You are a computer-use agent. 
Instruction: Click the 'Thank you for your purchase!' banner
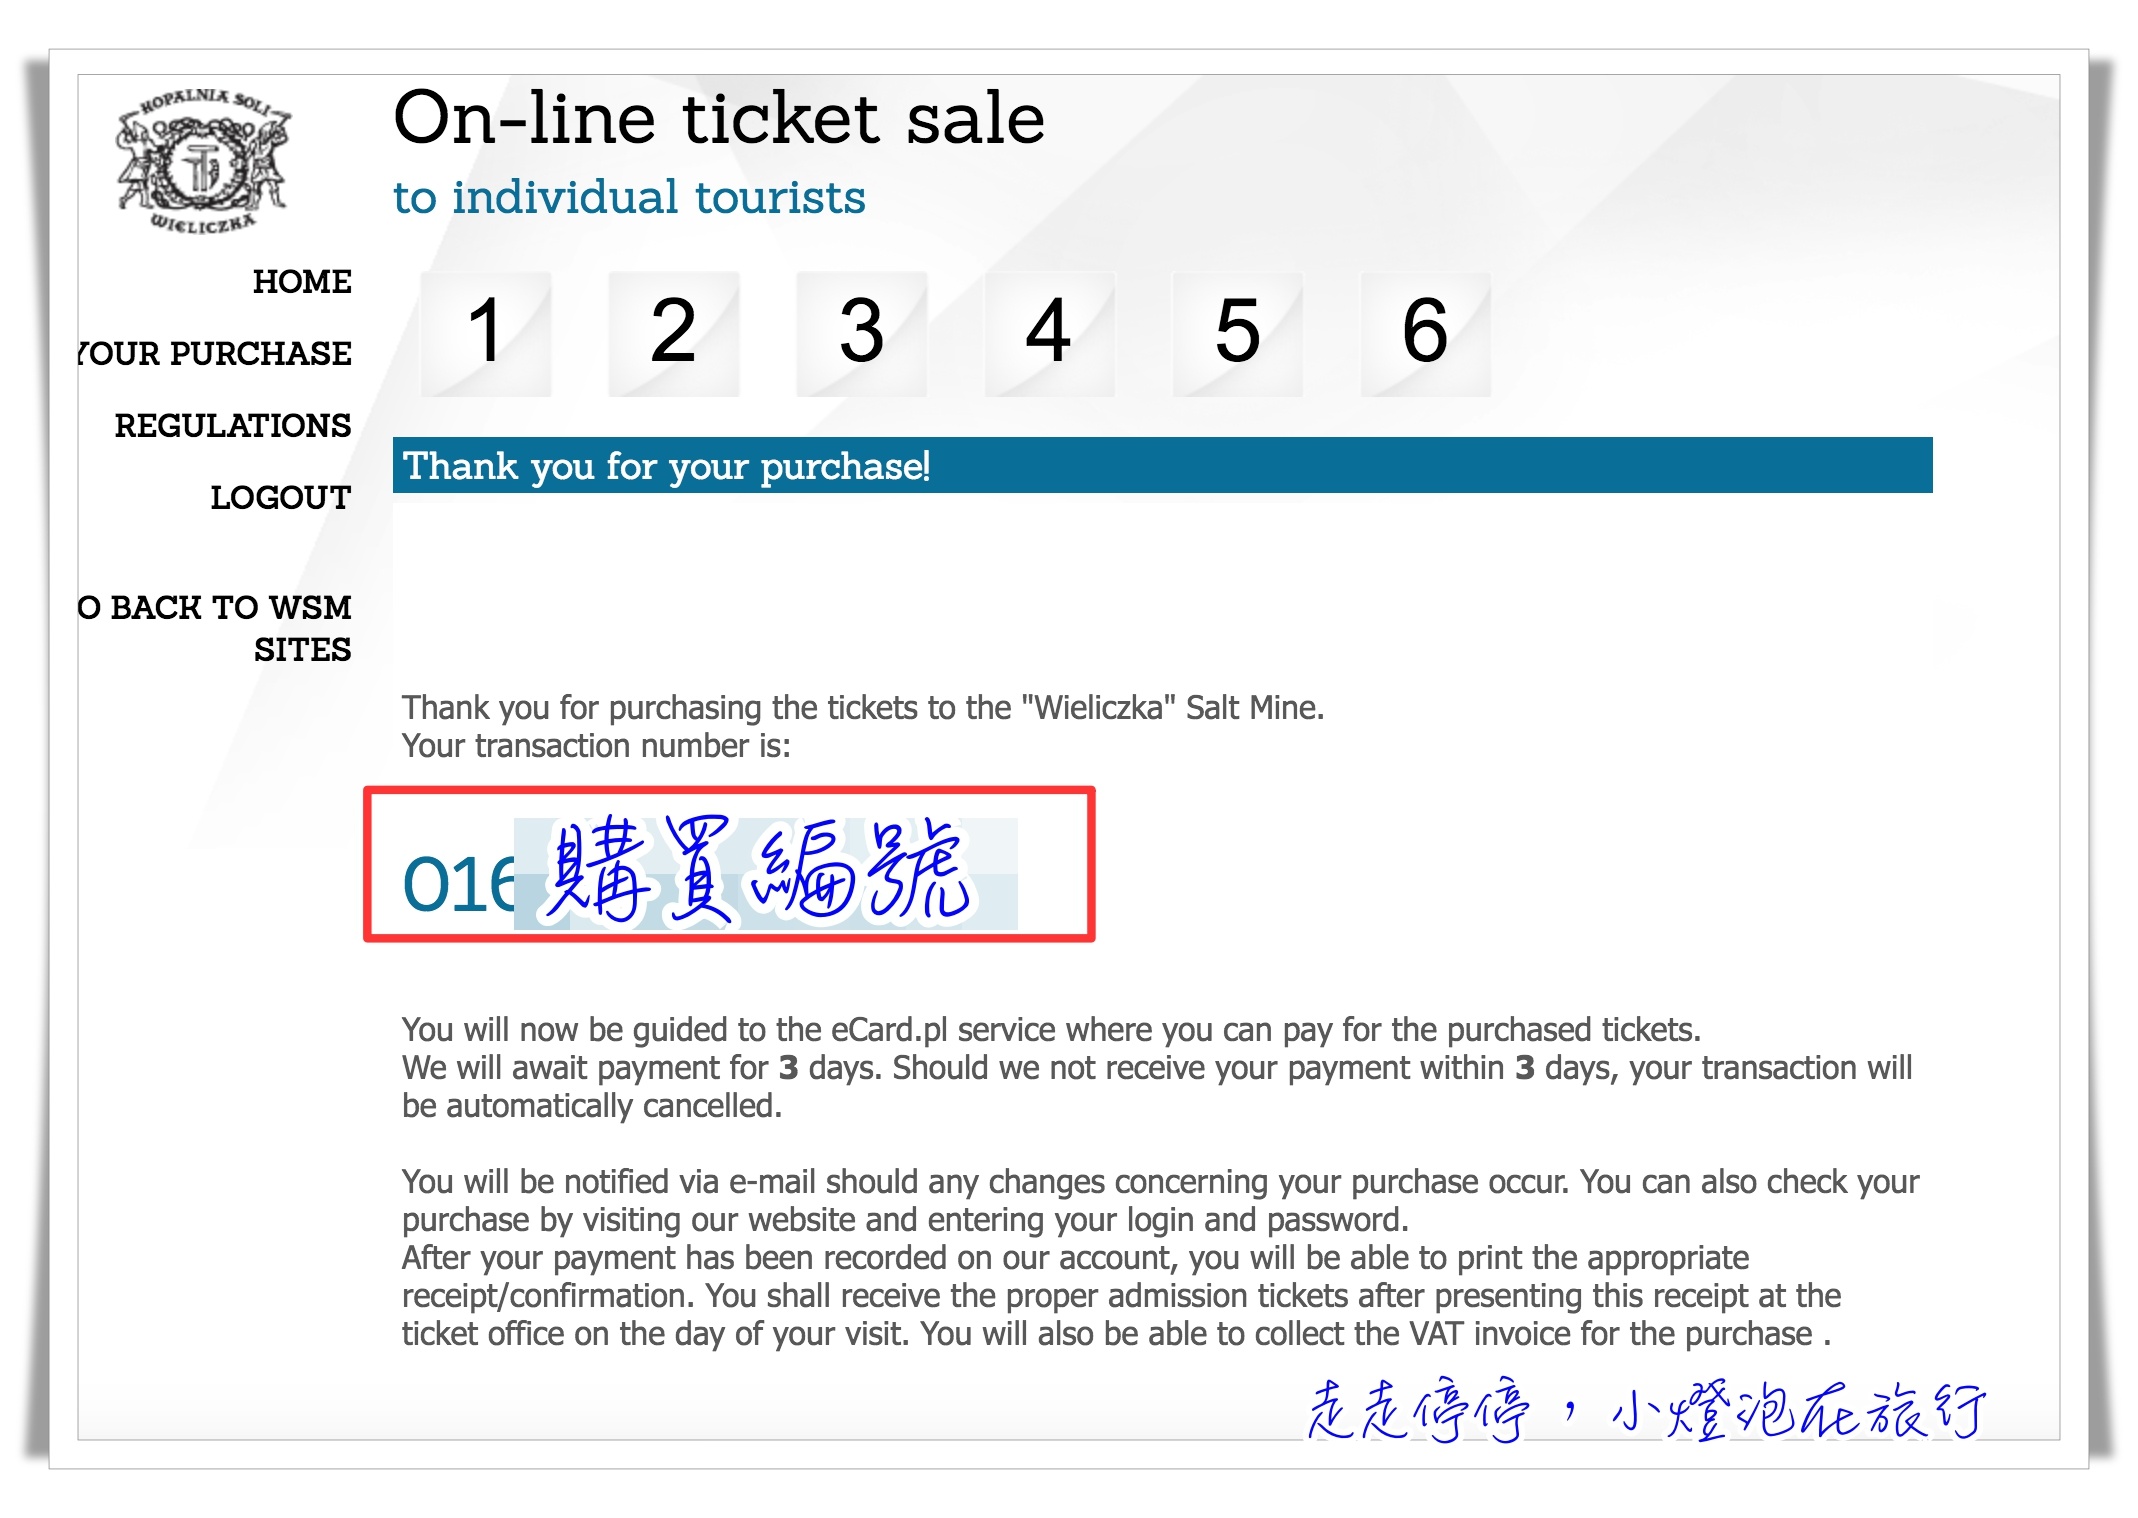[1162, 465]
